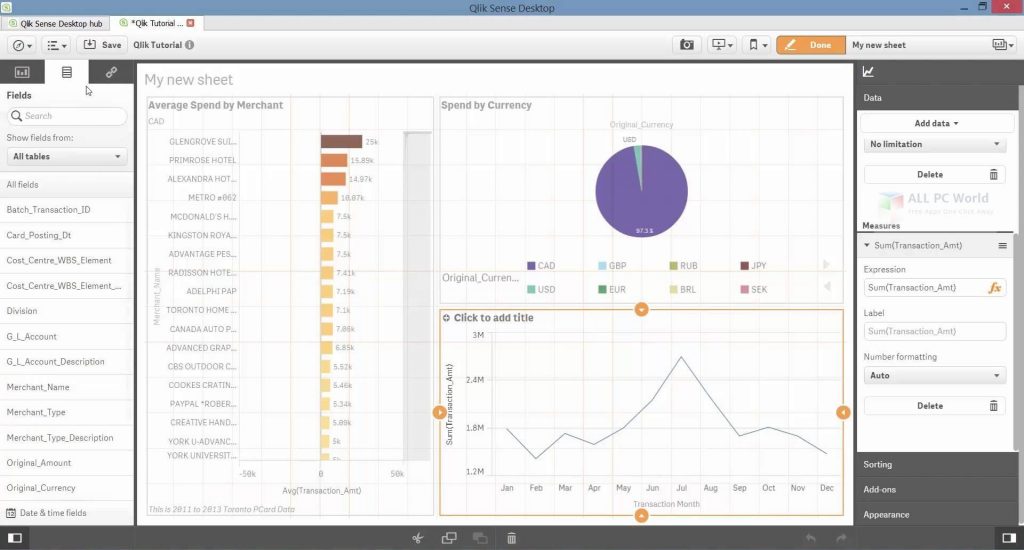The width and height of the screenshot is (1024, 550).
Task: Delete the dimension with Delete button
Action: [935, 175]
